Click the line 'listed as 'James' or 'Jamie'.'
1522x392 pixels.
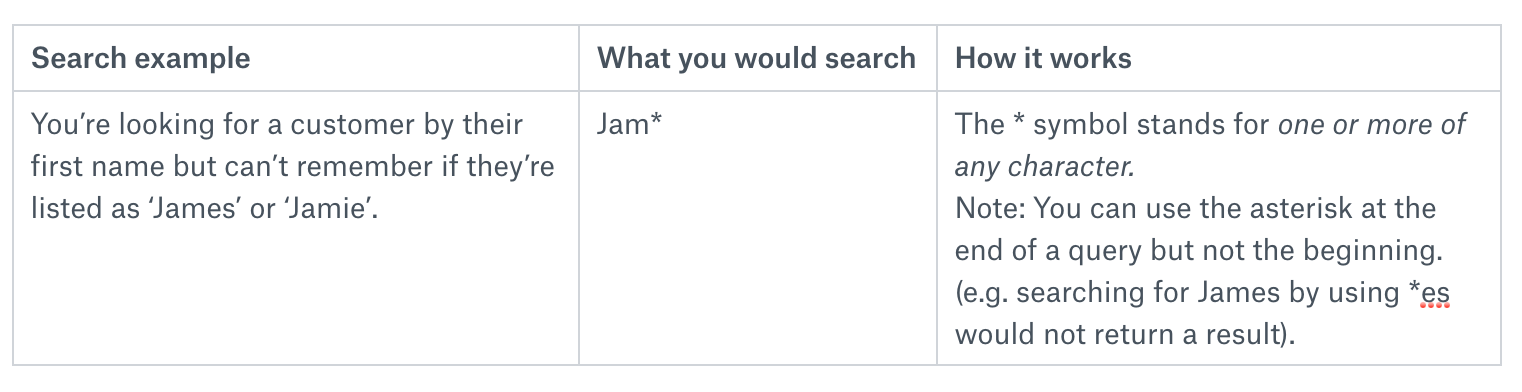tap(205, 209)
